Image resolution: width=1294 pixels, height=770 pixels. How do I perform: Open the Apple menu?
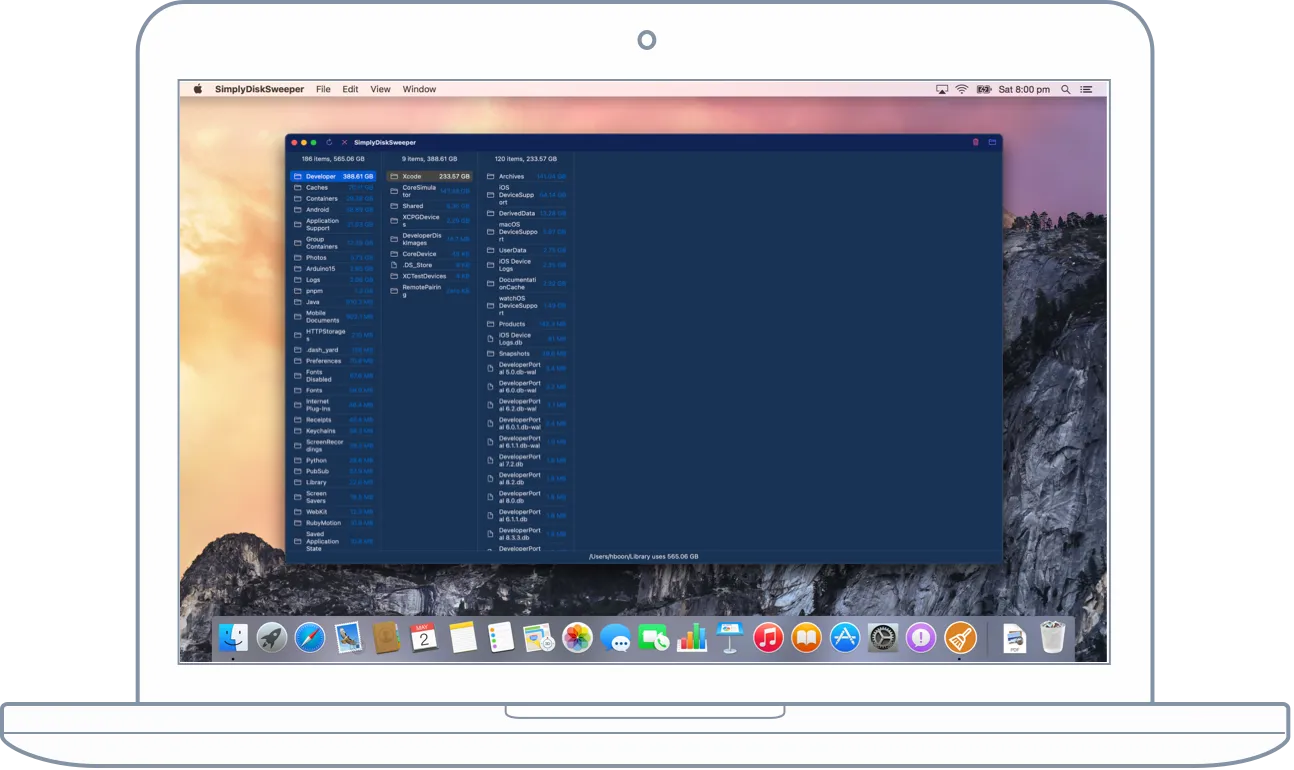click(x=197, y=89)
